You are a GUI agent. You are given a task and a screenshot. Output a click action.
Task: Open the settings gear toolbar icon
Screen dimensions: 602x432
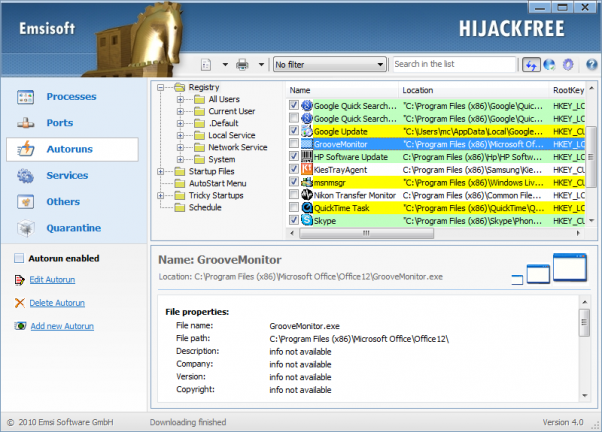(x=568, y=65)
